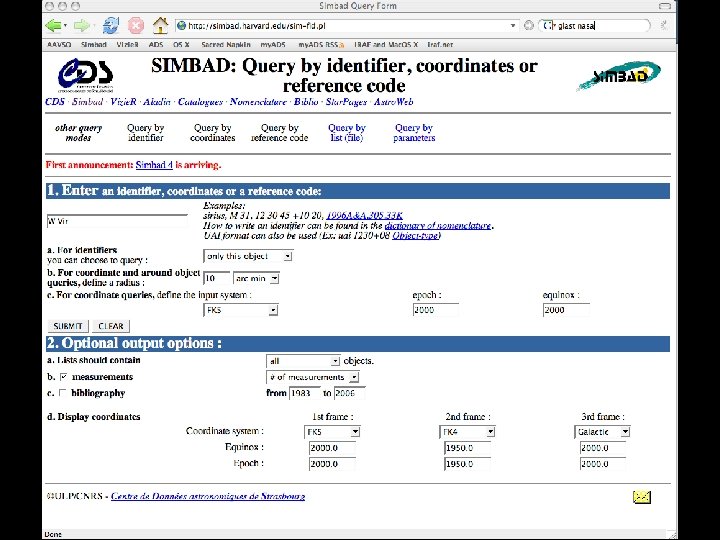Screen dimensions: 720x540
Task: Click the 1st frame Equinox field
Action: (332, 448)
